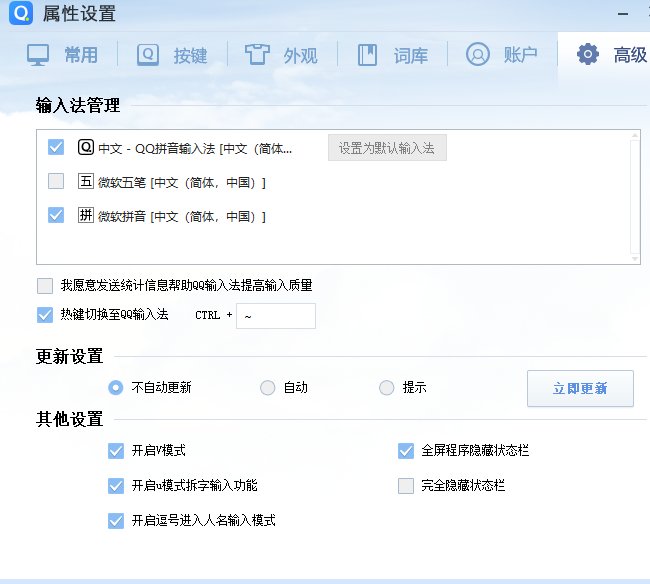Click the T-shirt icon for 外观
This screenshot has width=650, height=584.
tap(258, 54)
